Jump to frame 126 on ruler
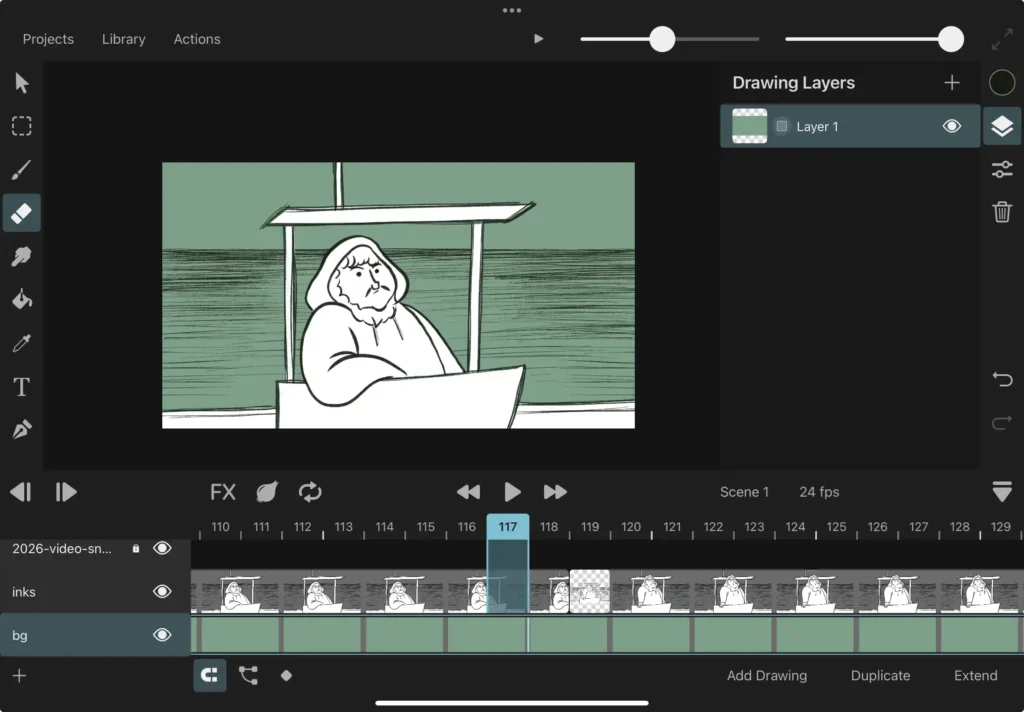This screenshot has height=712, width=1024. point(877,526)
